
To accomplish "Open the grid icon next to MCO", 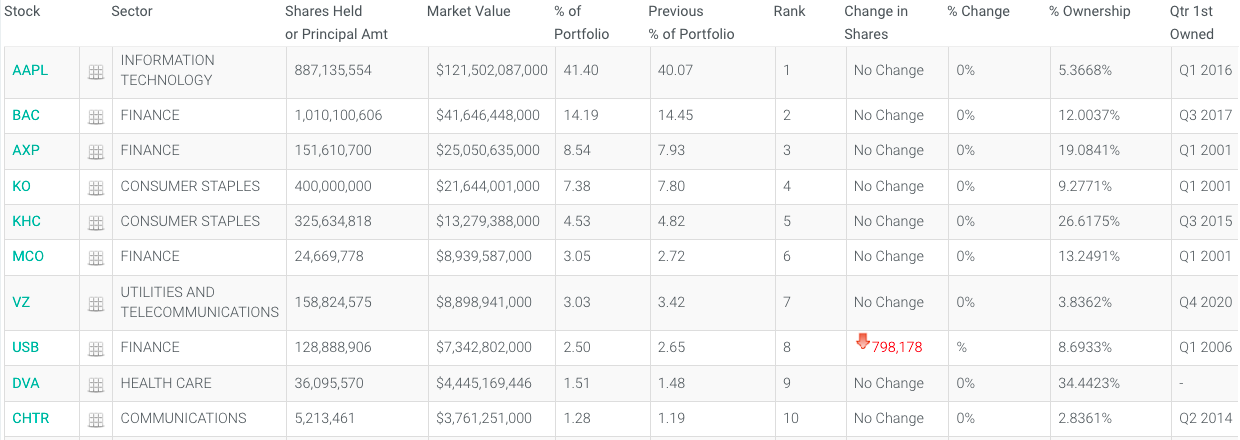I will (96, 258).
